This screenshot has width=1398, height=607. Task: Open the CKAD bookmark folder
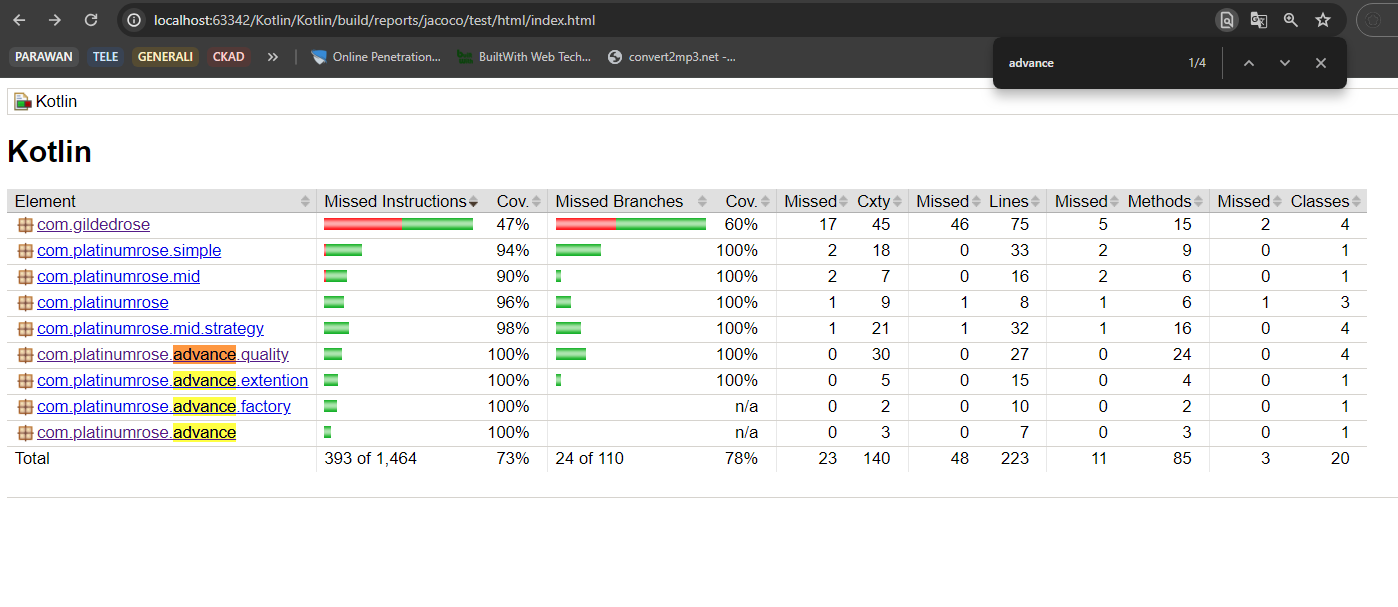[229, 57]
